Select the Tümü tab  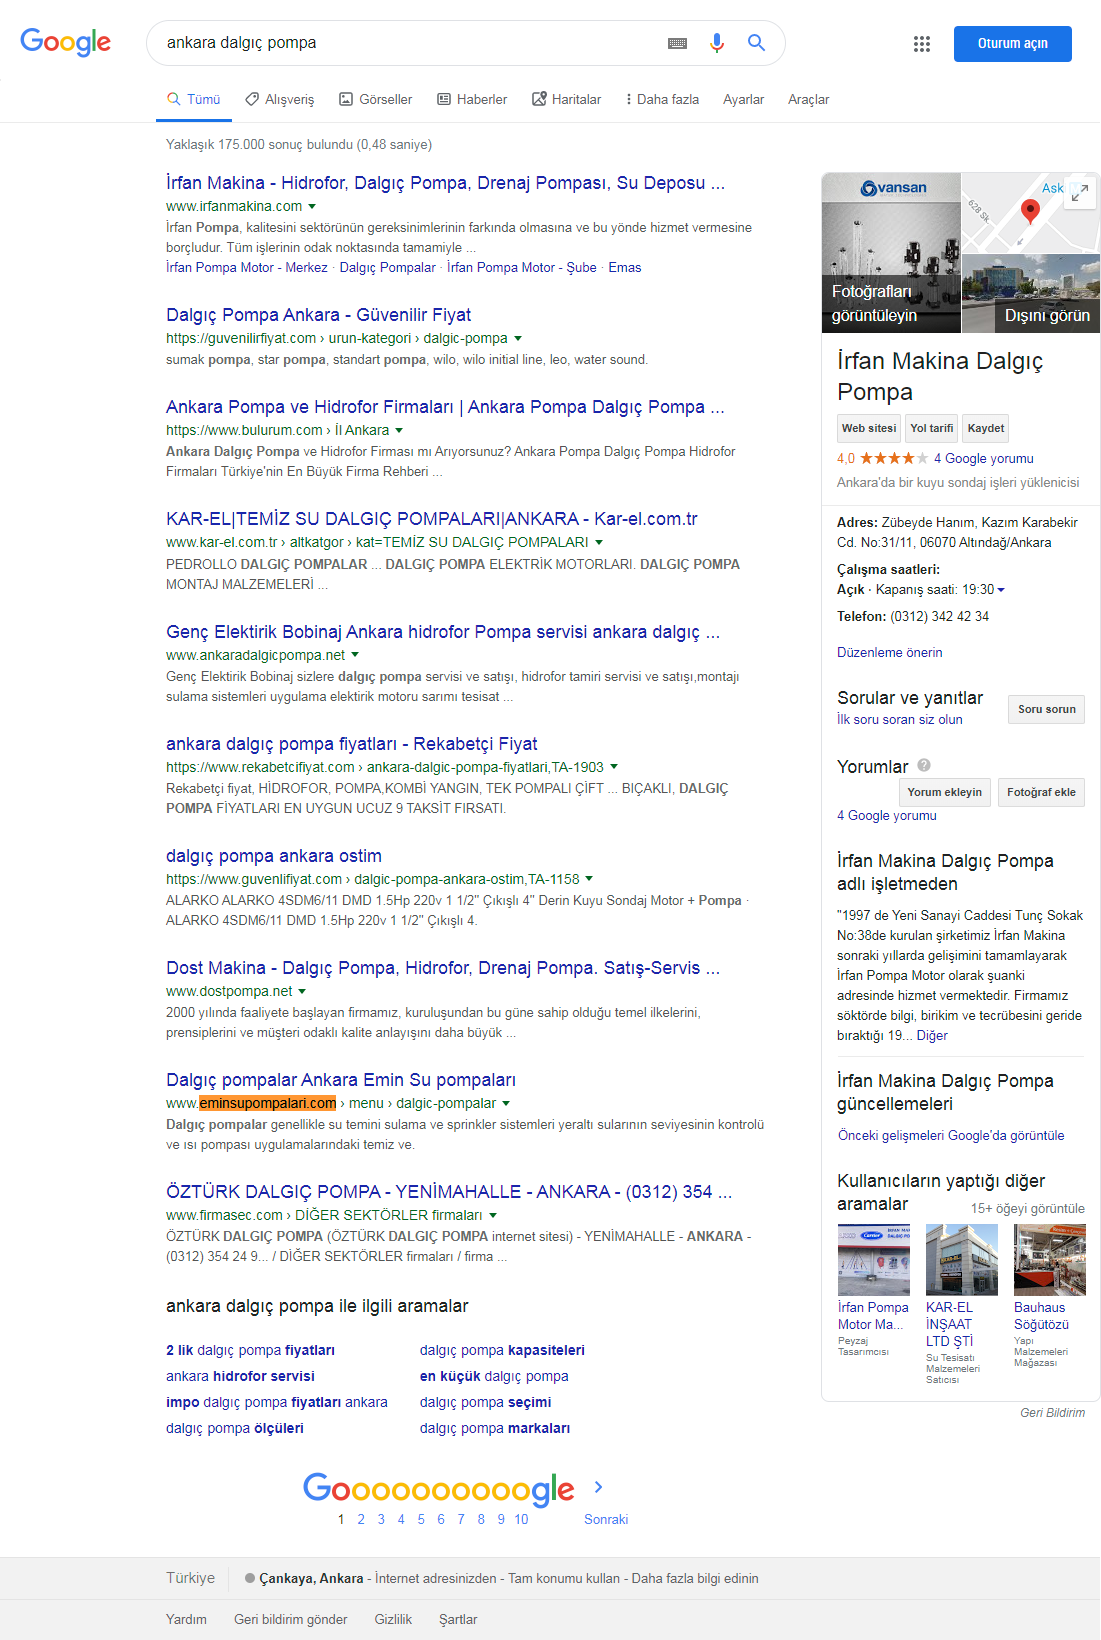(194, 99)
